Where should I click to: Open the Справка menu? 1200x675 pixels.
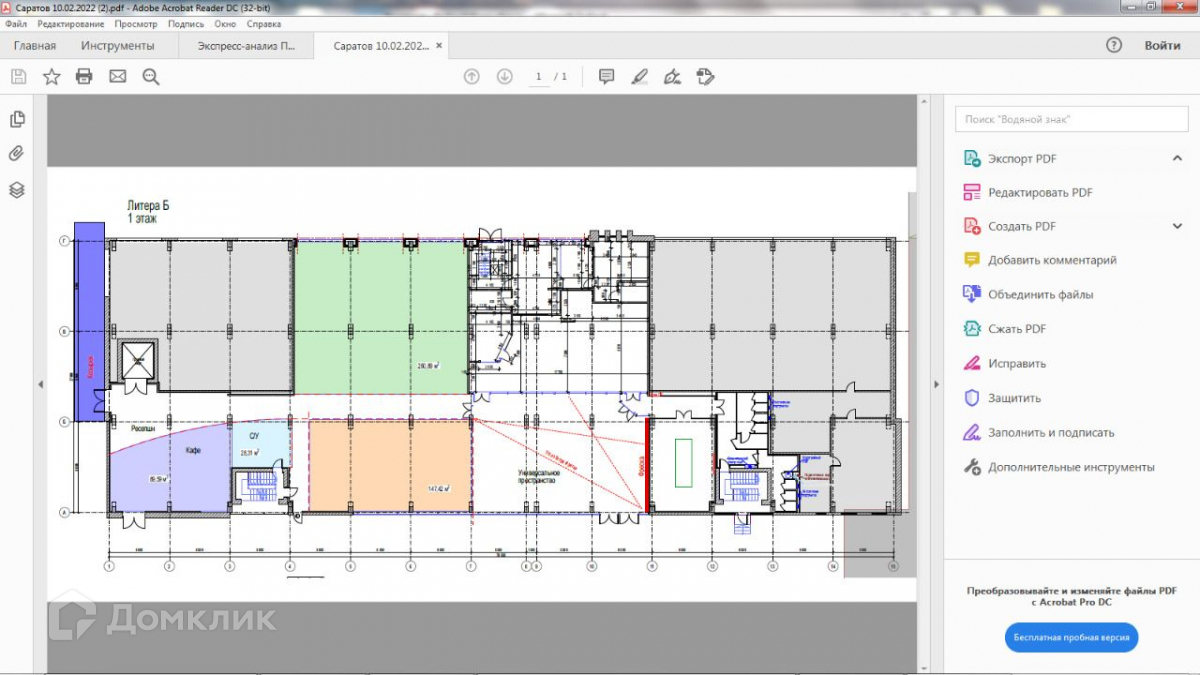[x=263, y=23]
